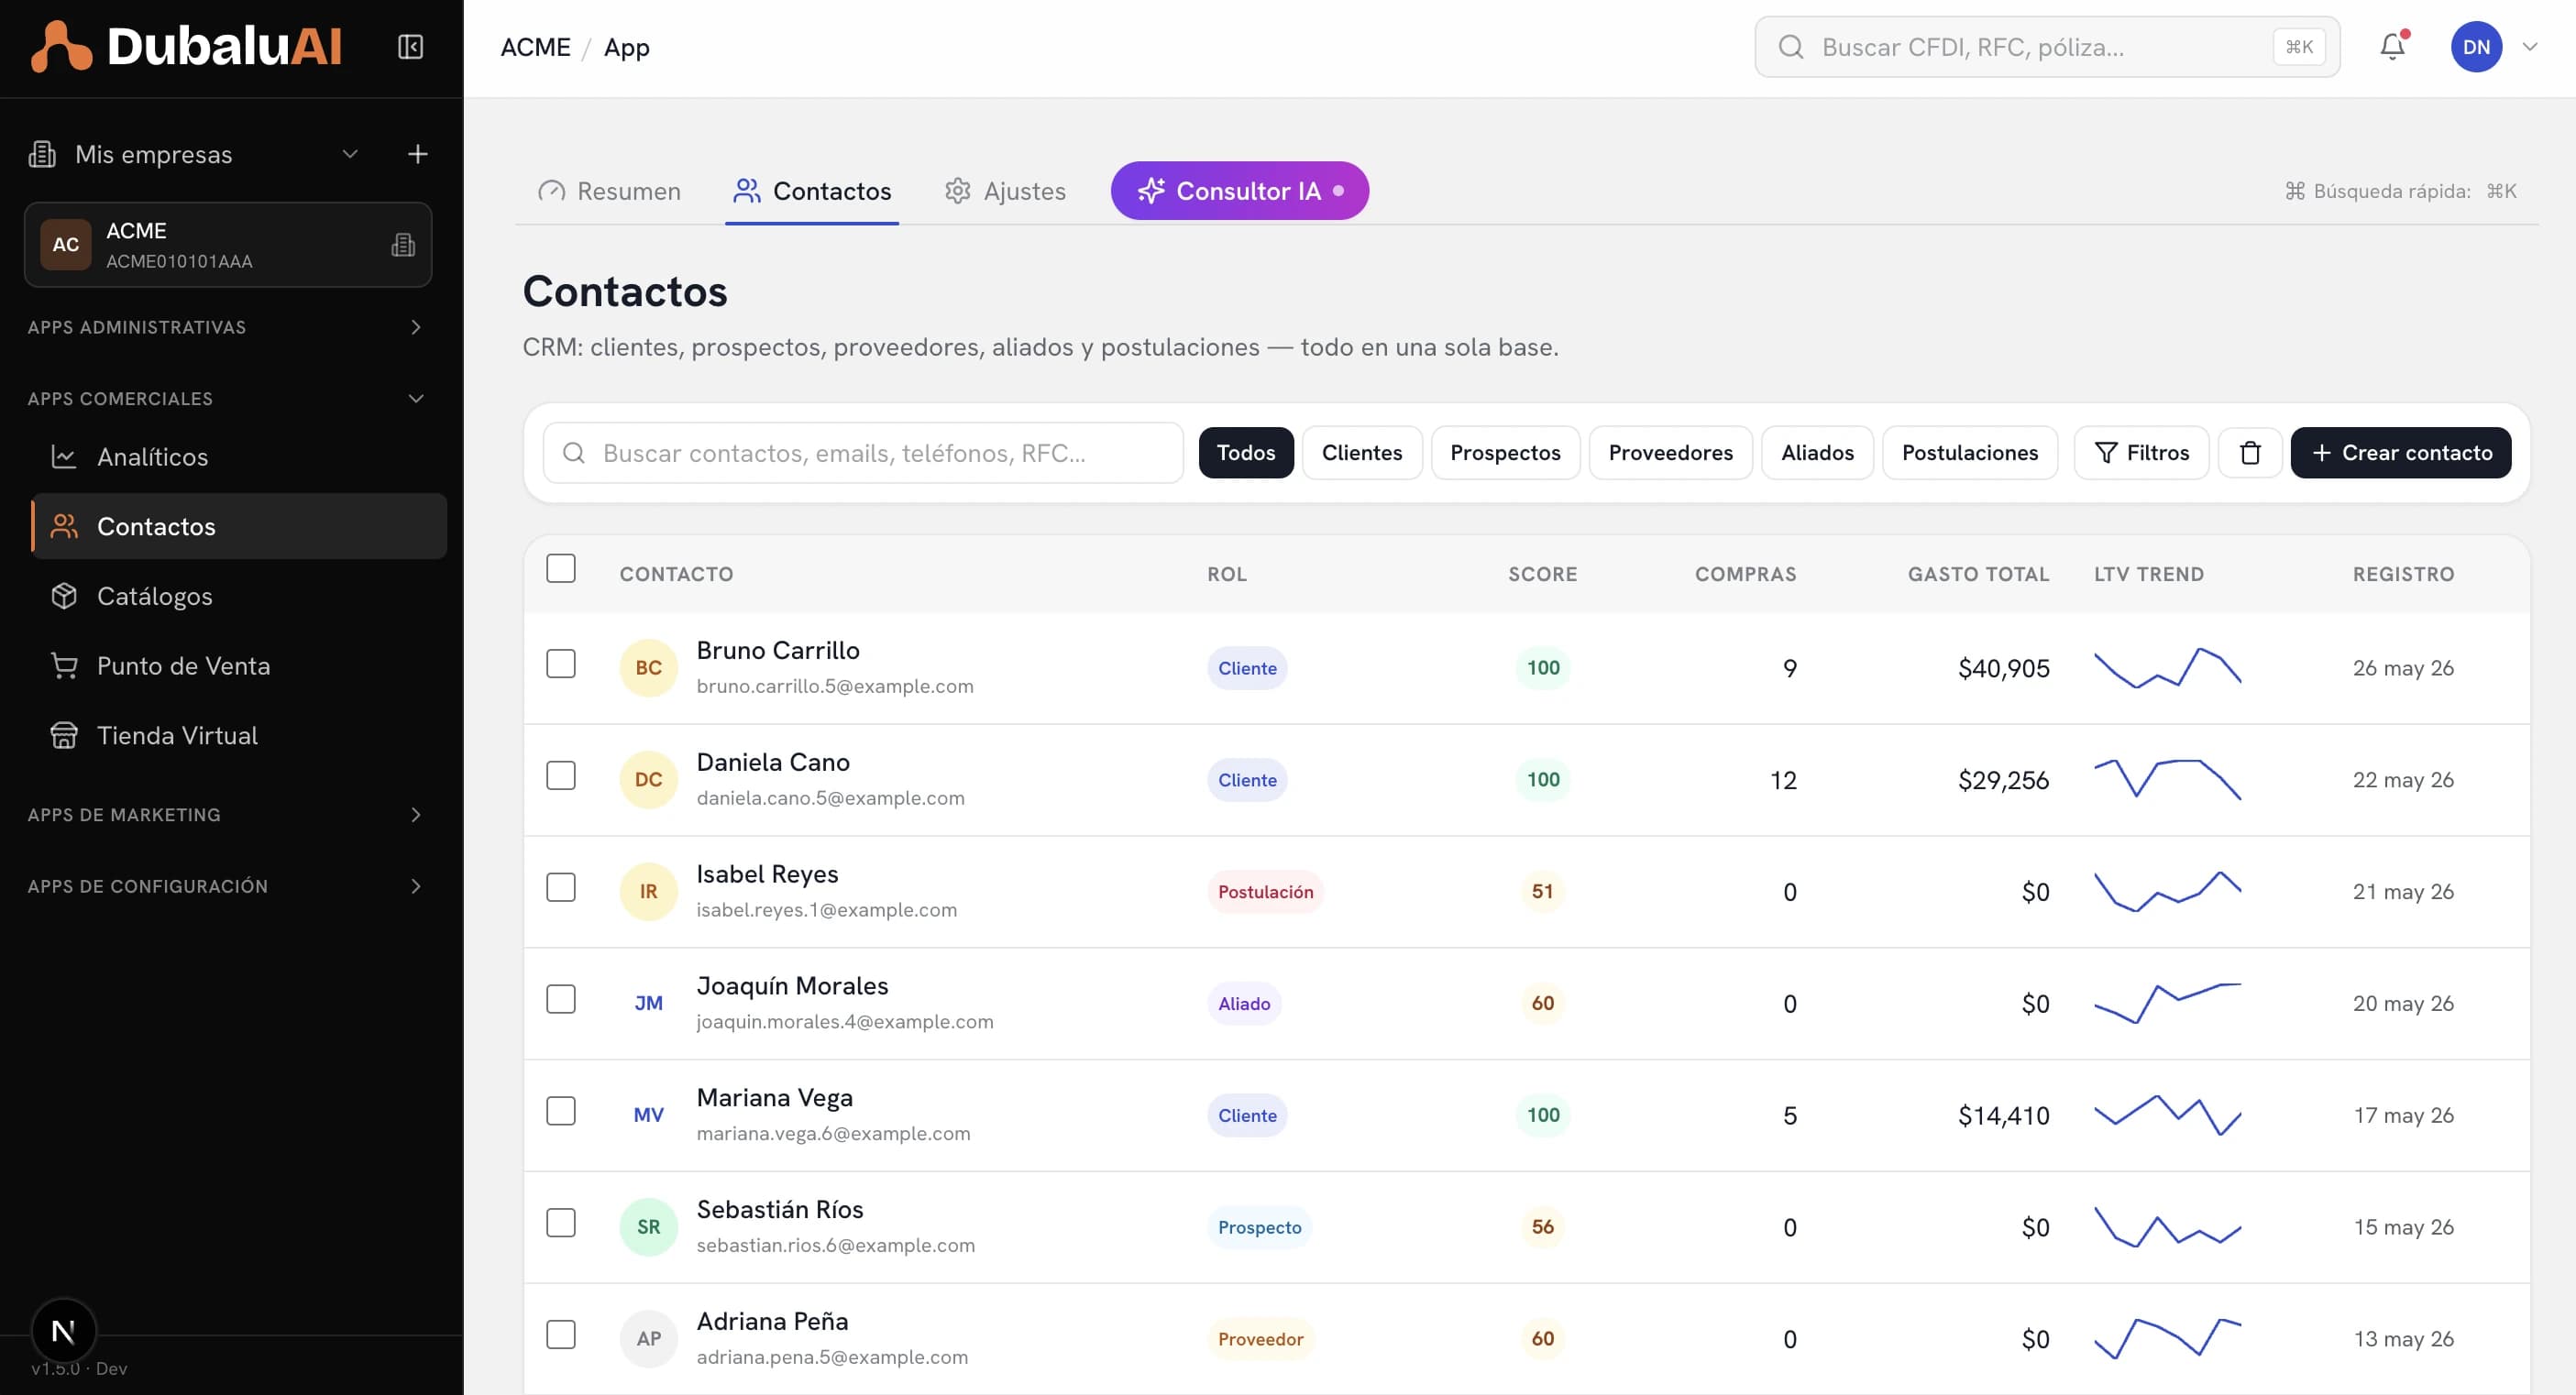2576x1395 pixels.
Task: Expand Apps de Configuración section
Action: [x=226, y=886]
